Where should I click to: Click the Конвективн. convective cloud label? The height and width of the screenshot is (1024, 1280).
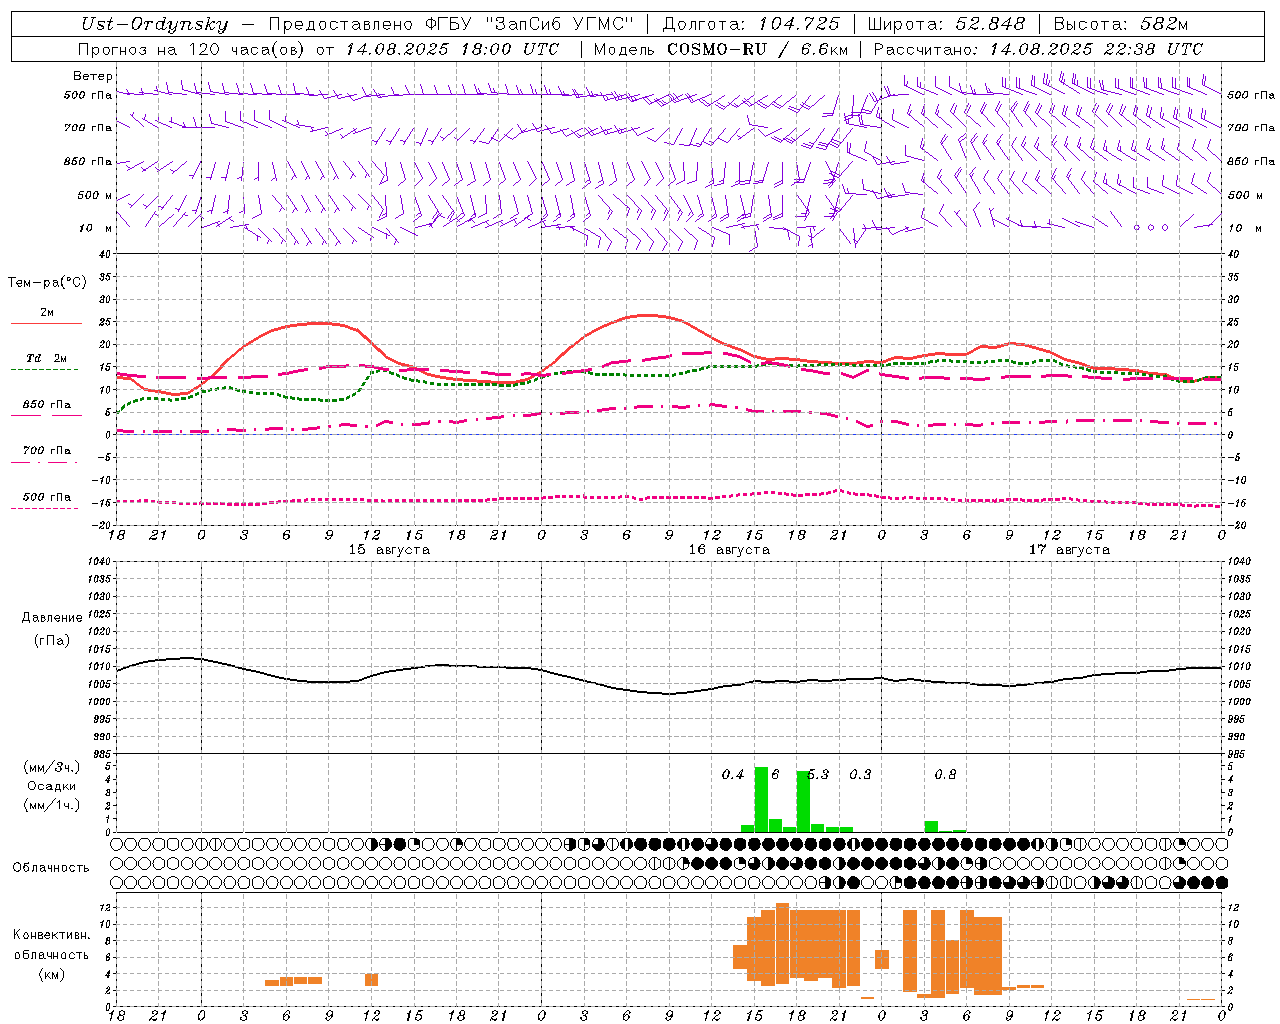(52, 935)
